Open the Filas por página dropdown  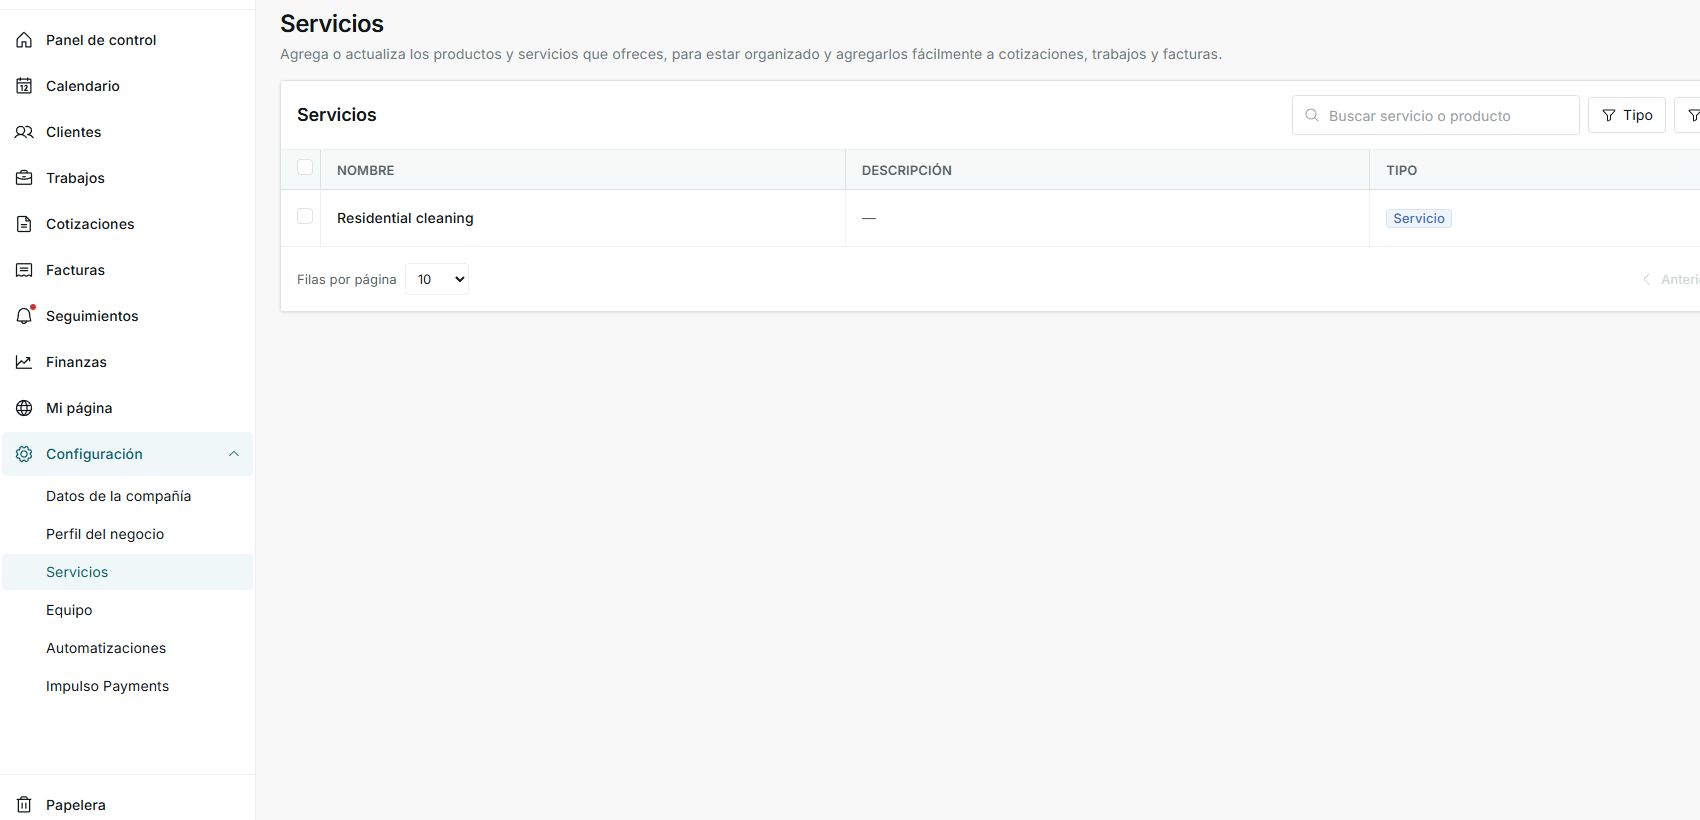click(437, 279)
